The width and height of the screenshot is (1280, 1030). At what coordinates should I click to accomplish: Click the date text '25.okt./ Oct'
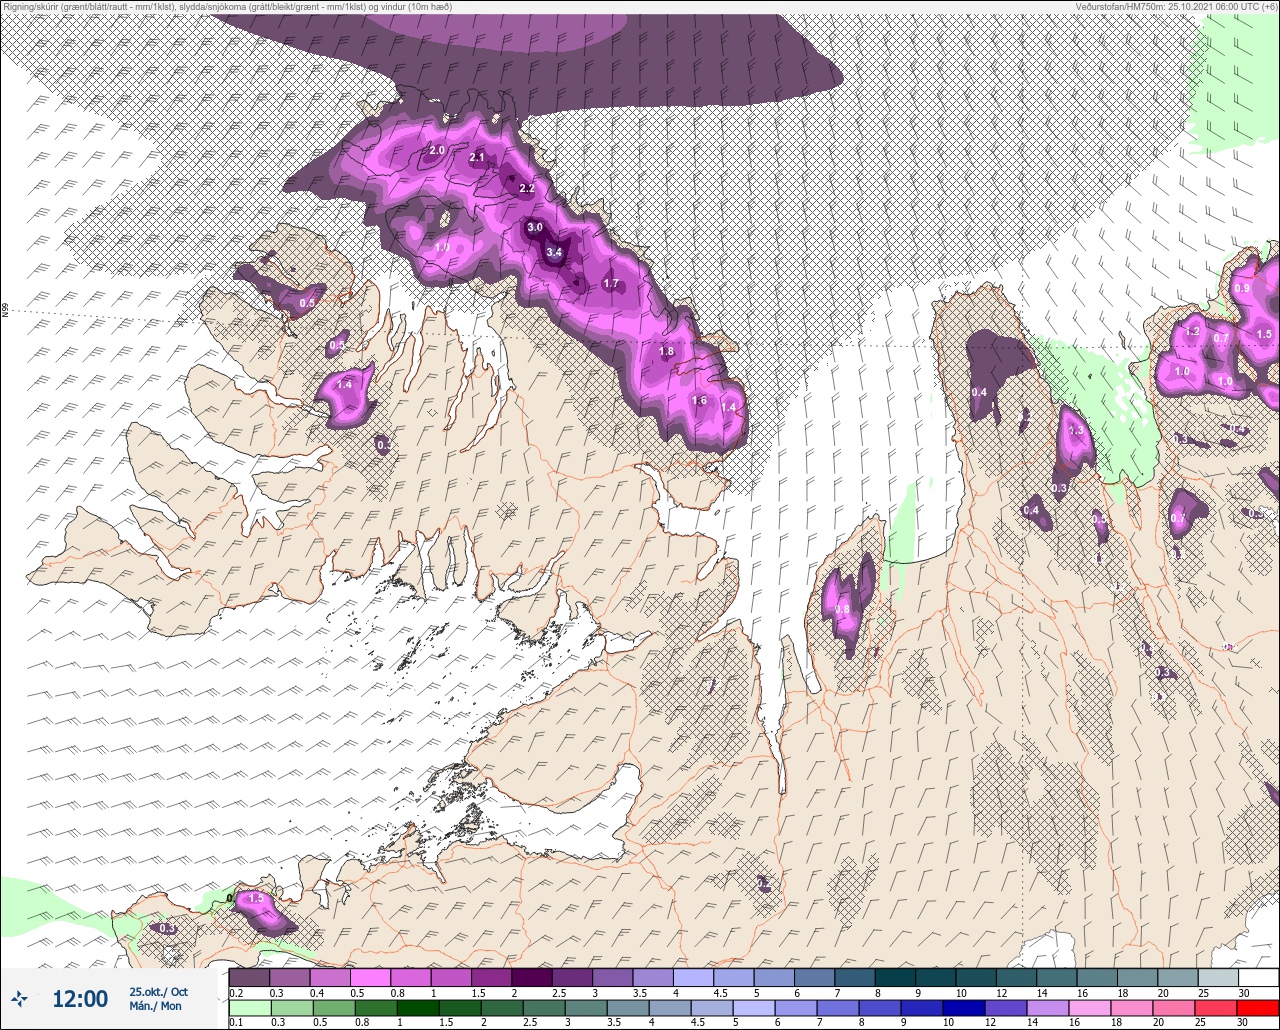[x=158, y=992]
